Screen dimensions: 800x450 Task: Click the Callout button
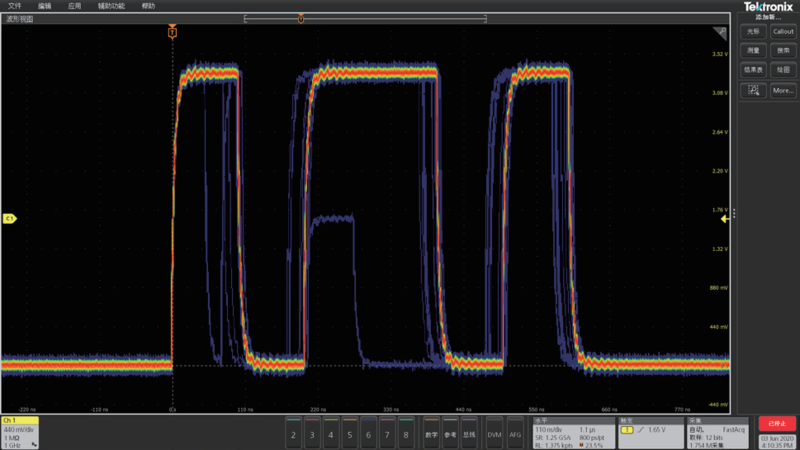click(x=783, y=31)
